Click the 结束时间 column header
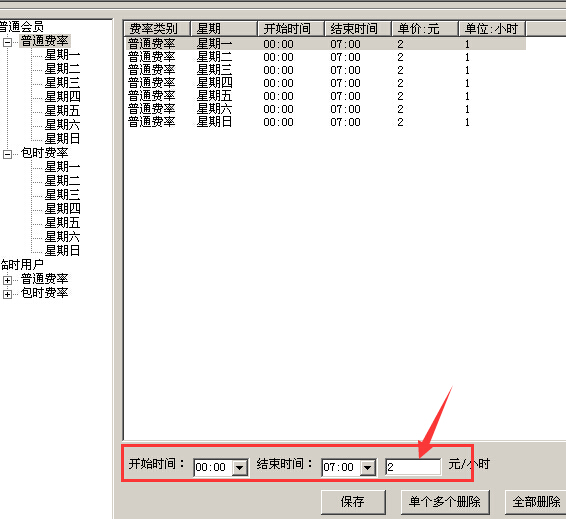 358,29
